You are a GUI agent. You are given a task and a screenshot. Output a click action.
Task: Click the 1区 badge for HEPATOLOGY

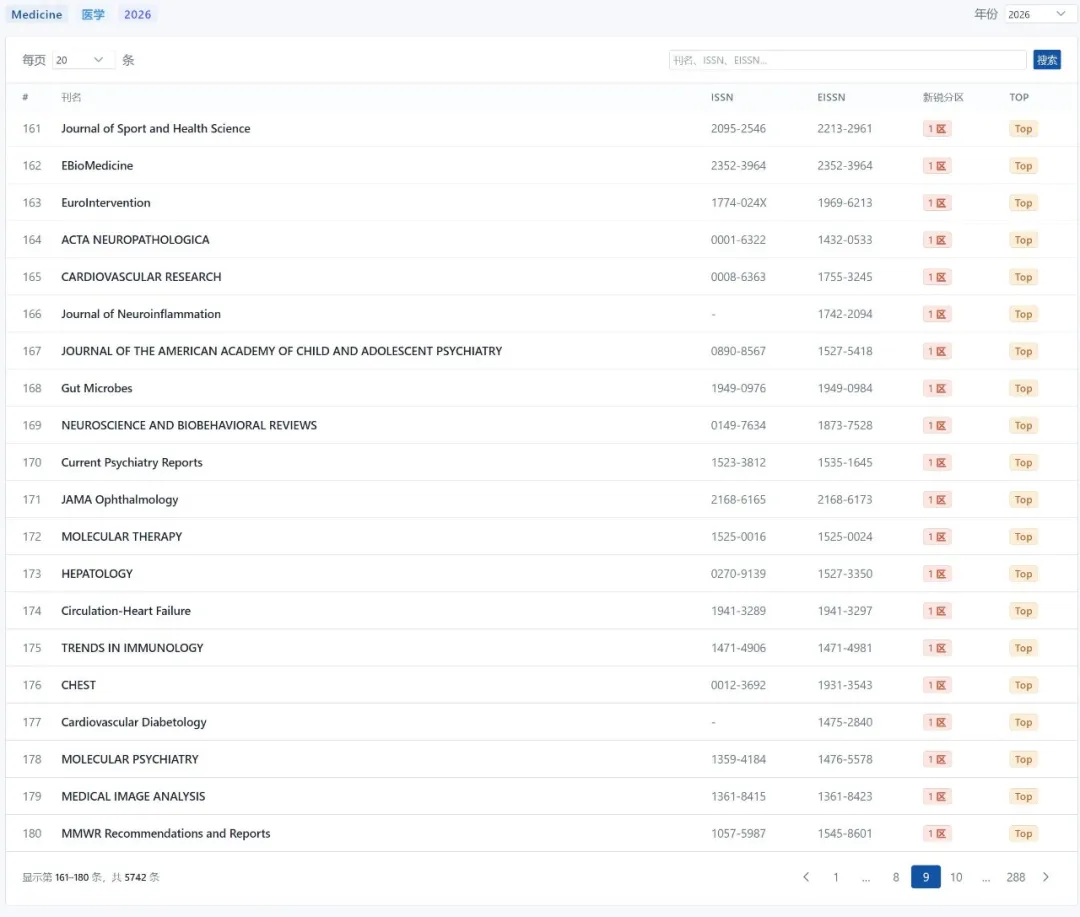point(937,574)
